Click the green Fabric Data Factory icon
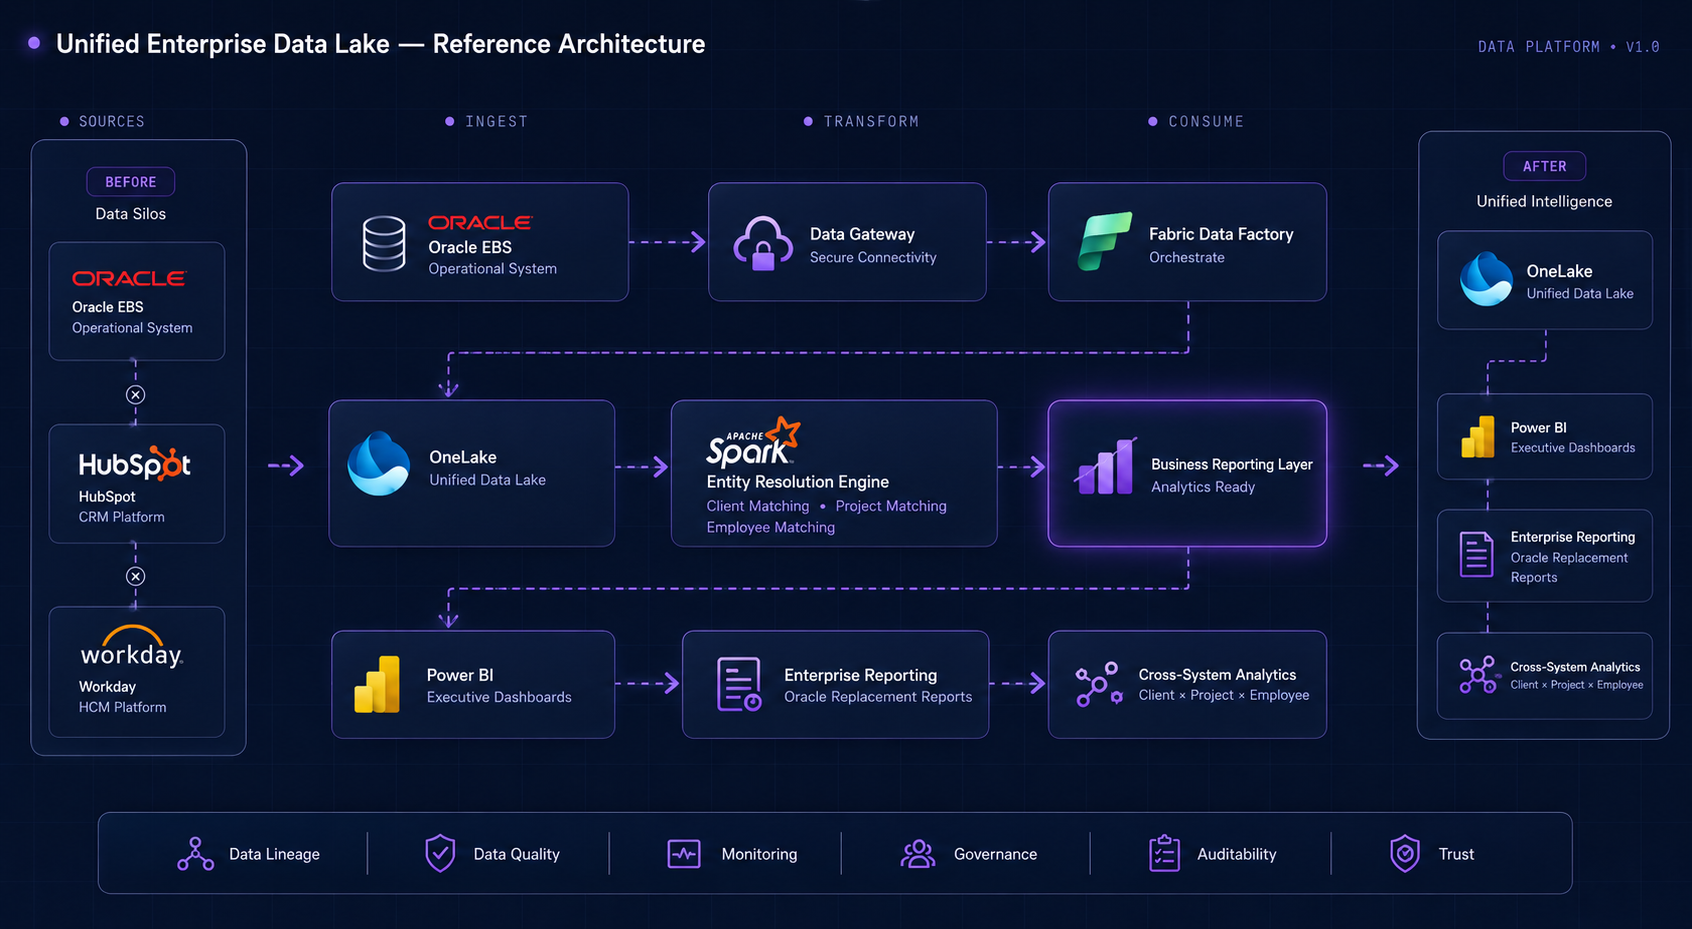Viewport: 1692px width, 929px height. pyautogui.click(x=1105, y=241)
